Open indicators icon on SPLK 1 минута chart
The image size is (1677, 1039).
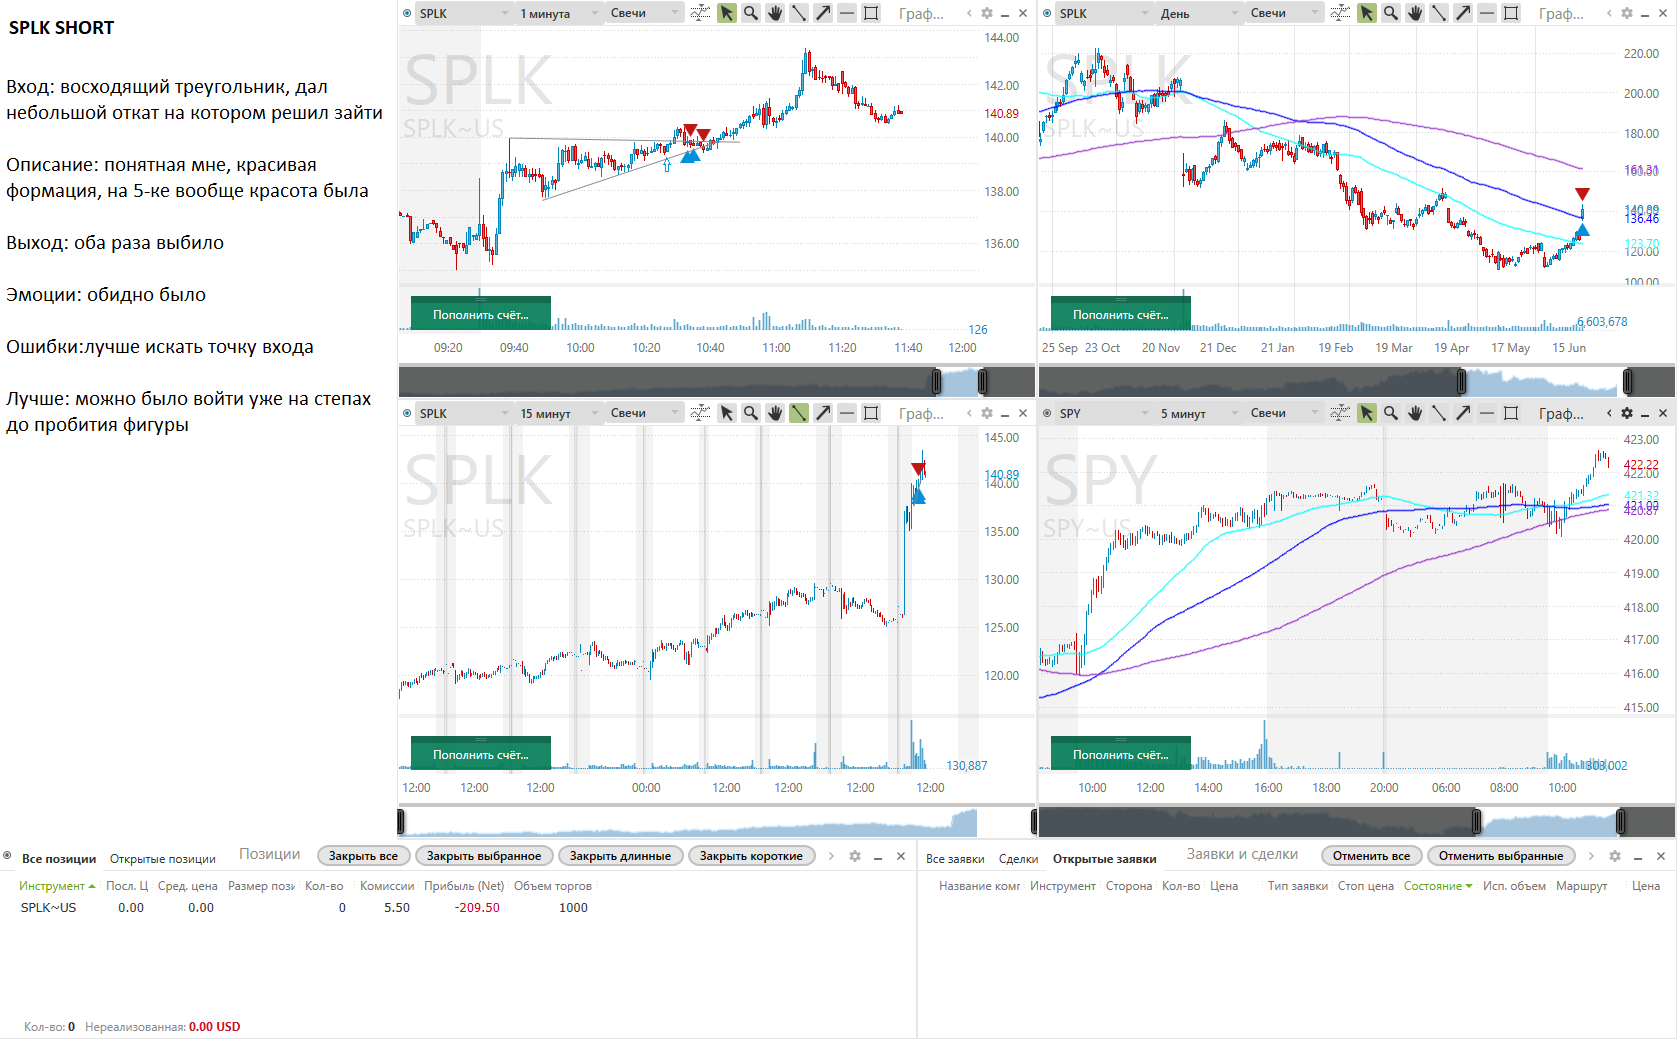[700, 13]
